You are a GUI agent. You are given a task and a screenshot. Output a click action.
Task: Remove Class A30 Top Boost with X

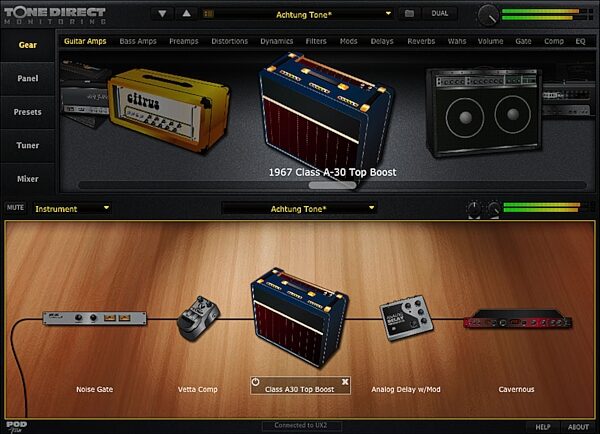(x=345, y=382)
